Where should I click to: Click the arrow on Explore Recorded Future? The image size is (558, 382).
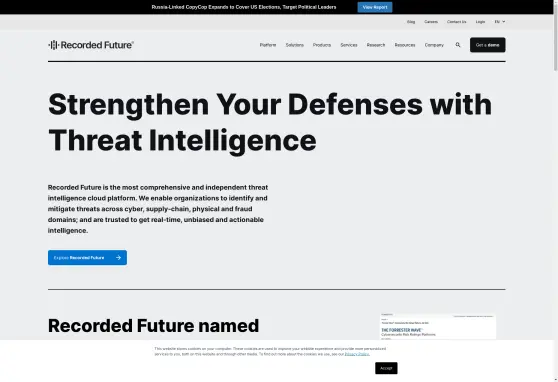click(x=119, y=257)
